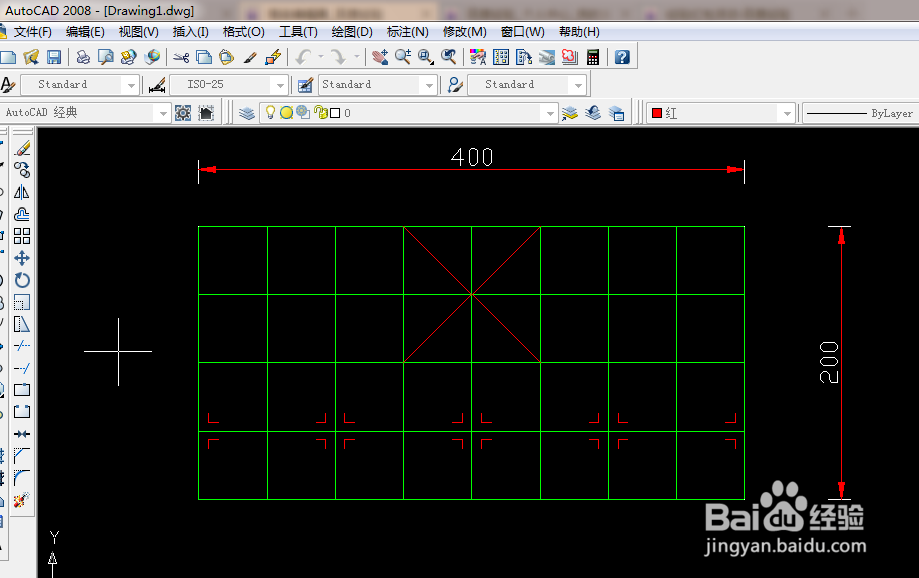Open the redo history dropdown arrow
Image resolution: width=919 pixels, height=578 pixels.
tap(356, 57)
